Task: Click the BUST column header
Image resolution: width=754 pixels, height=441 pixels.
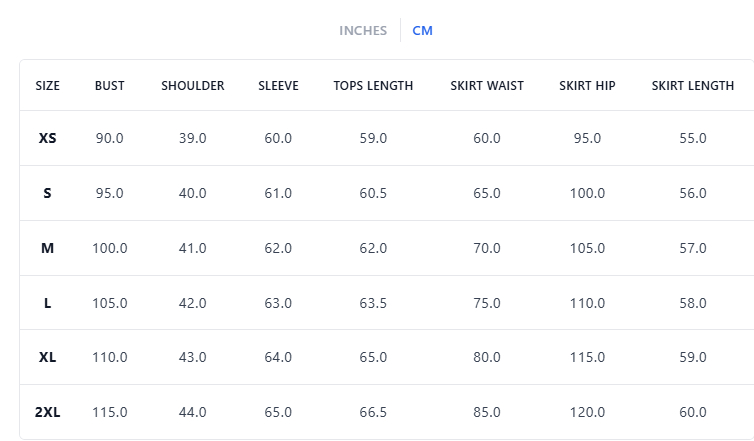Action: (110, 86)
